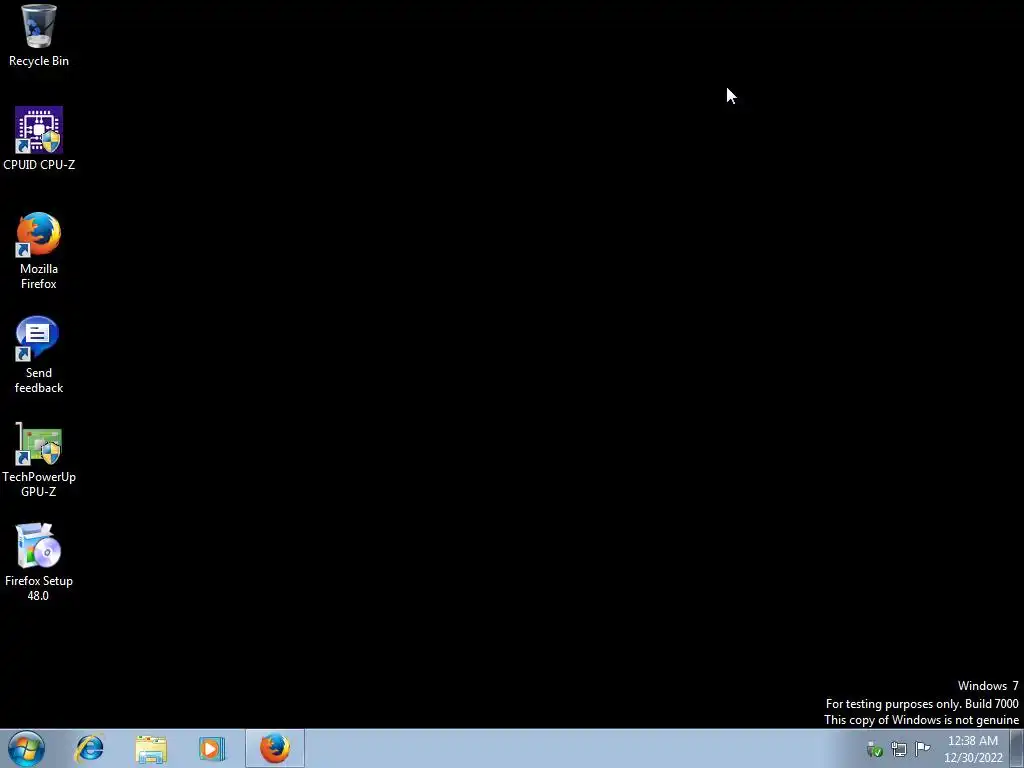Select the TechPowerUp GPU-Z shortcut
The height and width of the screenshot is (768, 1024).
39,459
